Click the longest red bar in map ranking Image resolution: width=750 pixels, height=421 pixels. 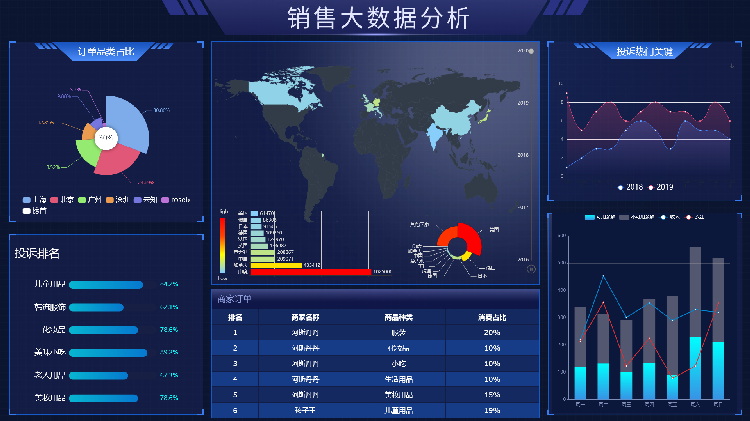coord(311,272)
